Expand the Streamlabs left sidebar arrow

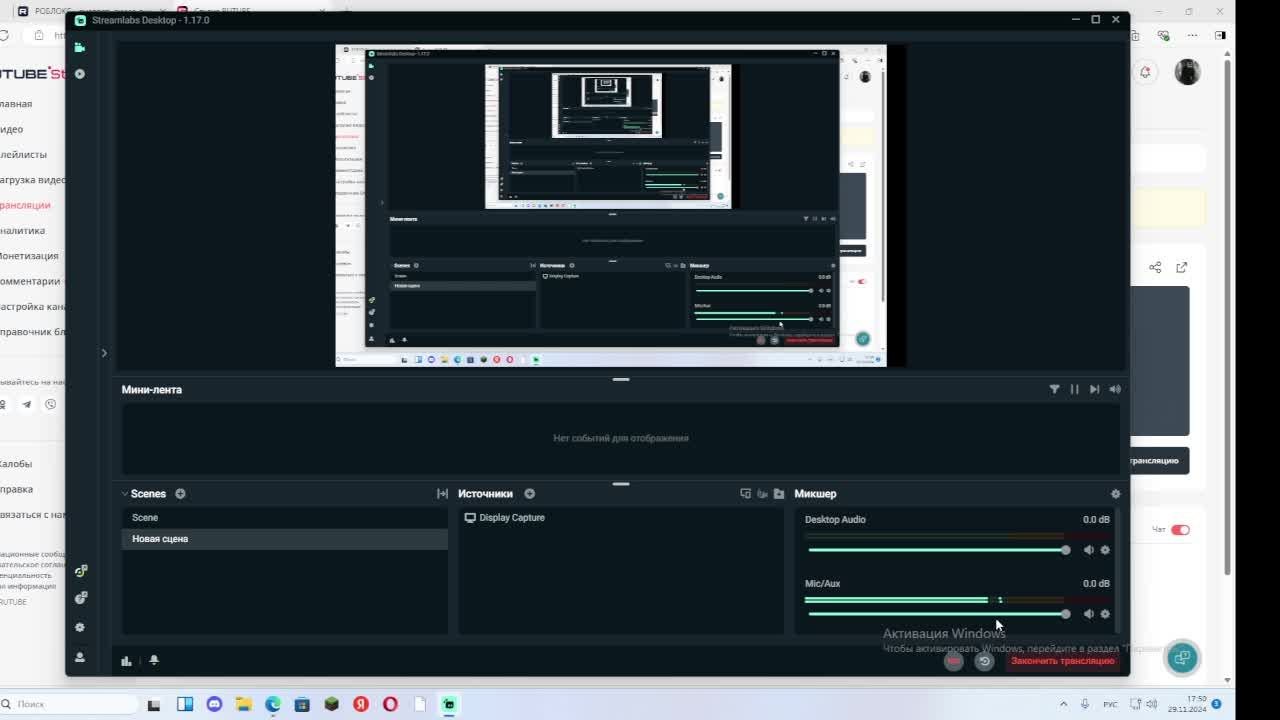click(x=104, y=353)
